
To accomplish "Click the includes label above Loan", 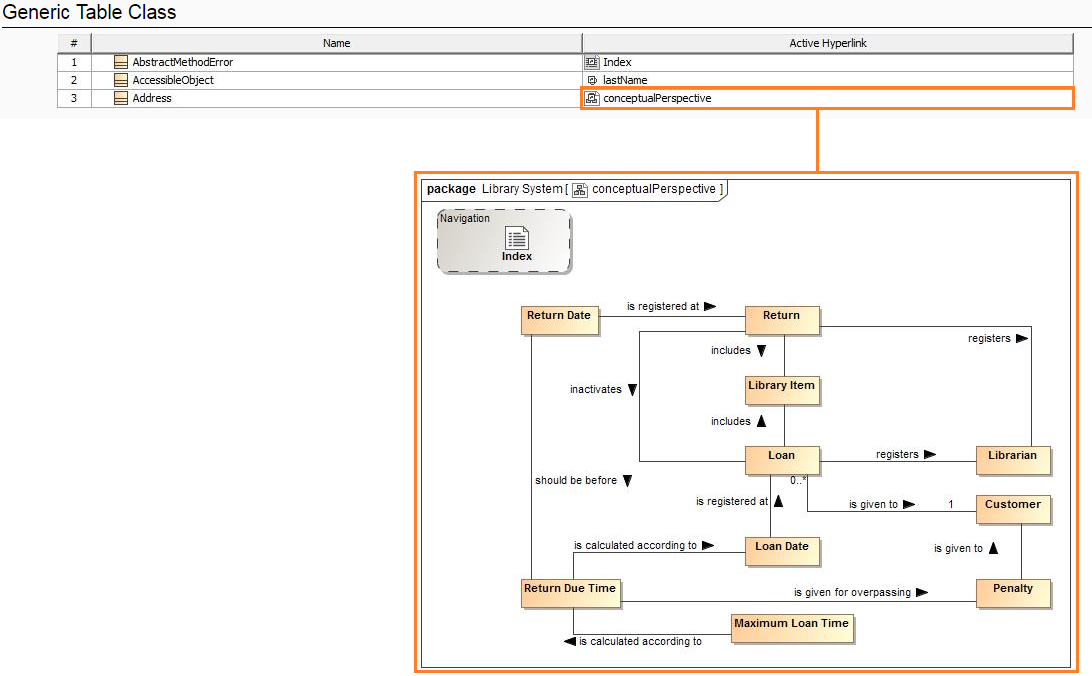I will coord(731,421).
